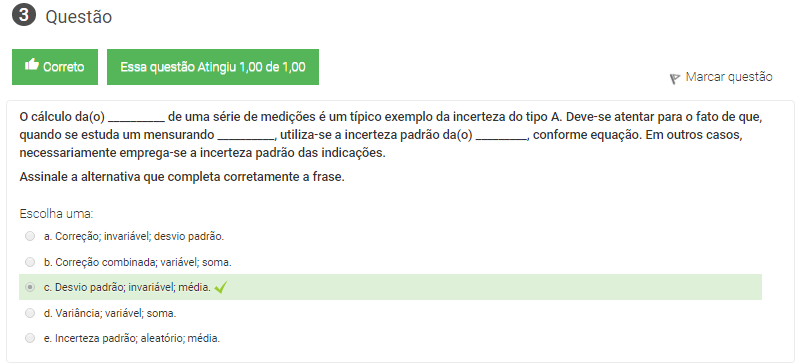Click the 'Escolha uma:' label
795x364 pixels.
[56, 214]
